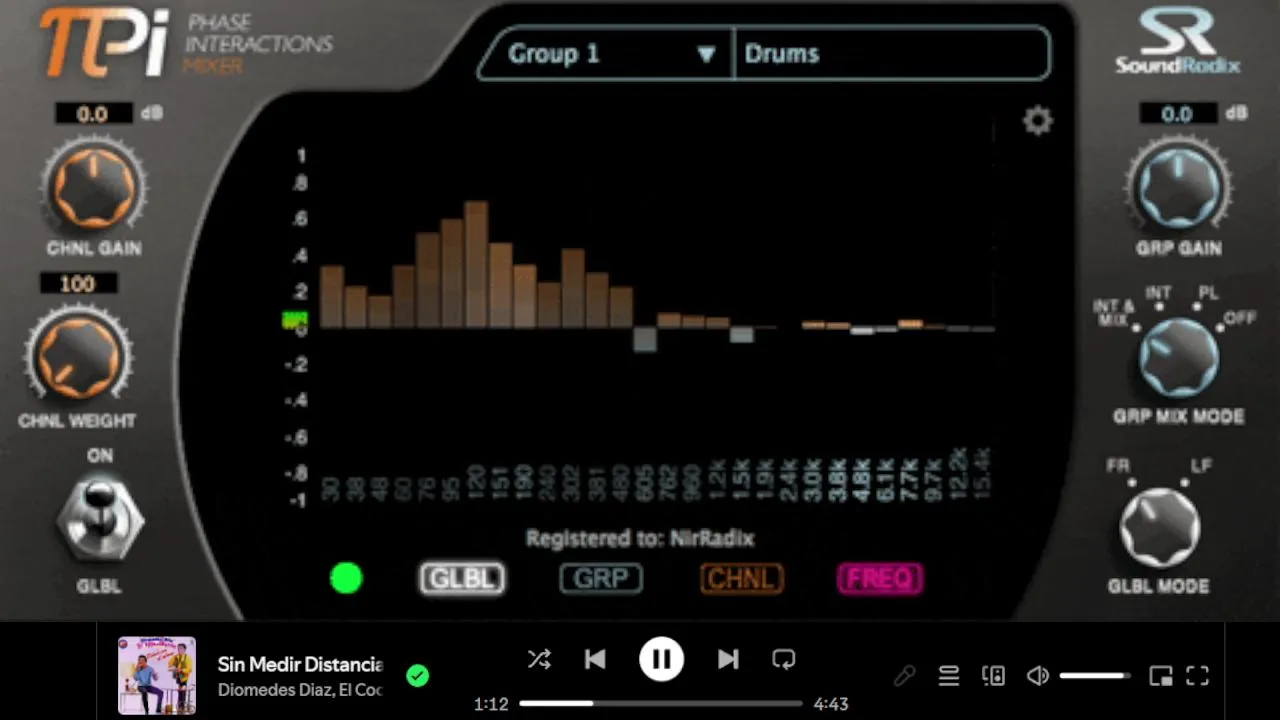The image size is (1280, 720).
Task: Open the Group 1 dropdown
Action: click(x=606, y=54)
